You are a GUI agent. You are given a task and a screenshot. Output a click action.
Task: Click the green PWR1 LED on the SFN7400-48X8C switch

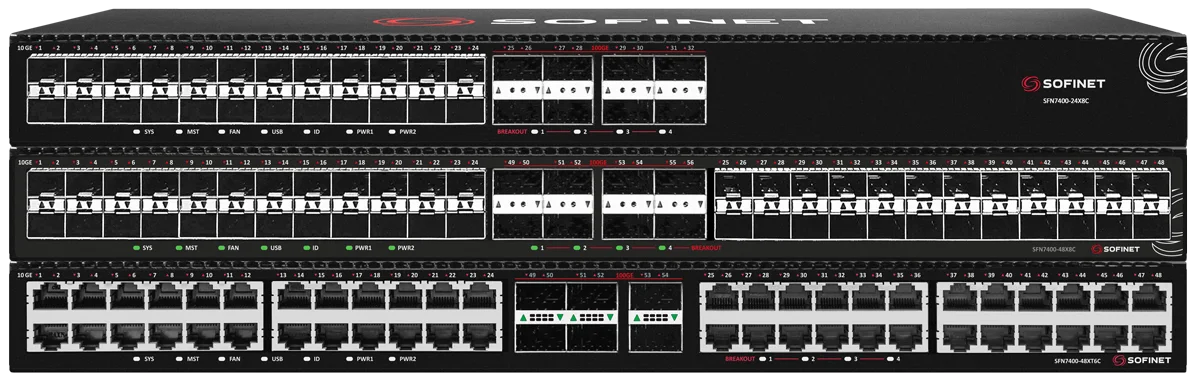pyautogui.click(x=348, y=247)
